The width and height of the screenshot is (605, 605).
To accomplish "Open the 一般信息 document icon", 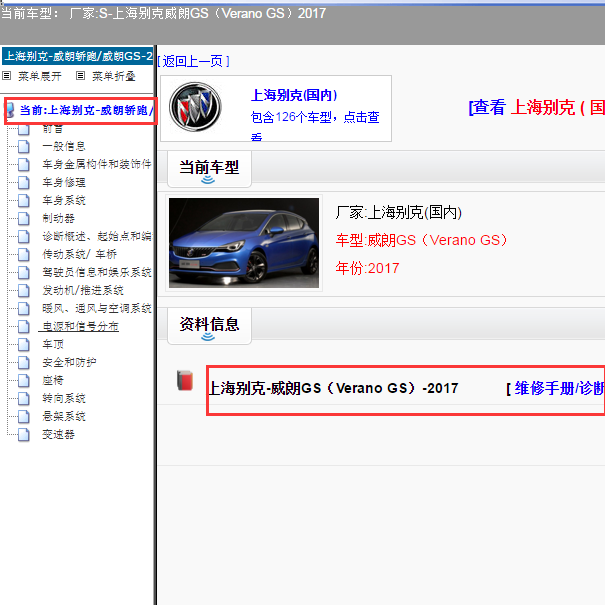I will point(24,146).
